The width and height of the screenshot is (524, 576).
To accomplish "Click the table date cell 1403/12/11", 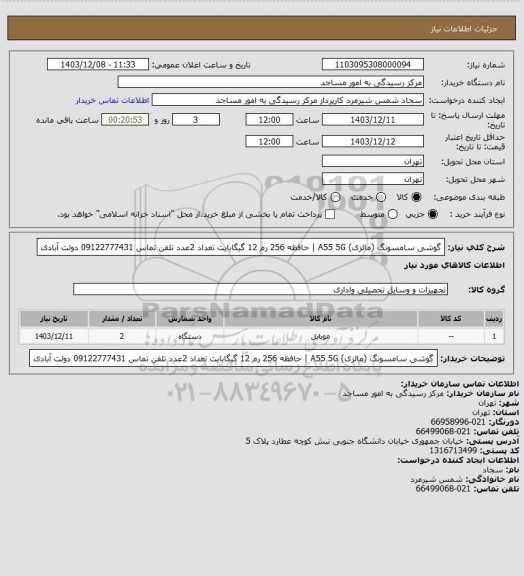I will pos(54,336).
